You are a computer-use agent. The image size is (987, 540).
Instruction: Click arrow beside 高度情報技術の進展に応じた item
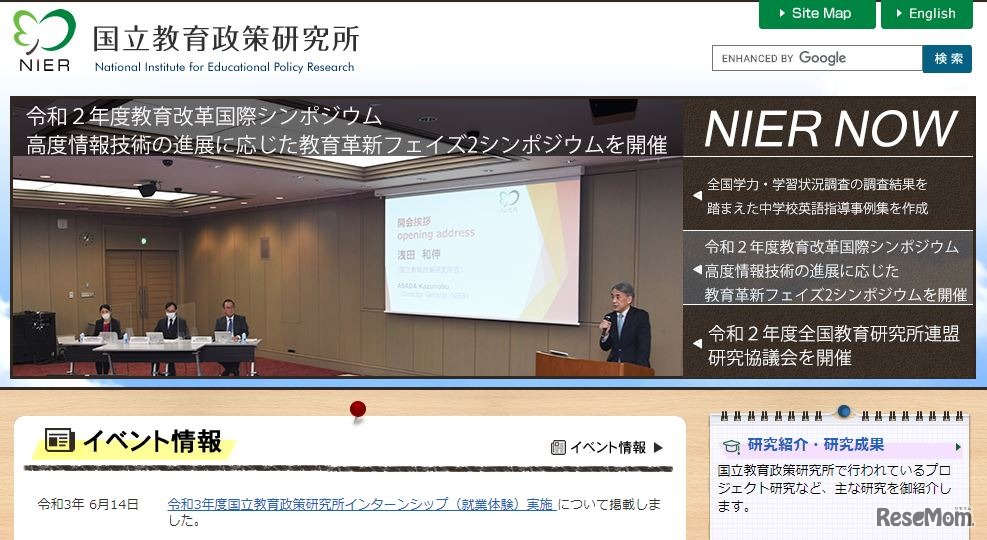(697, 269)
